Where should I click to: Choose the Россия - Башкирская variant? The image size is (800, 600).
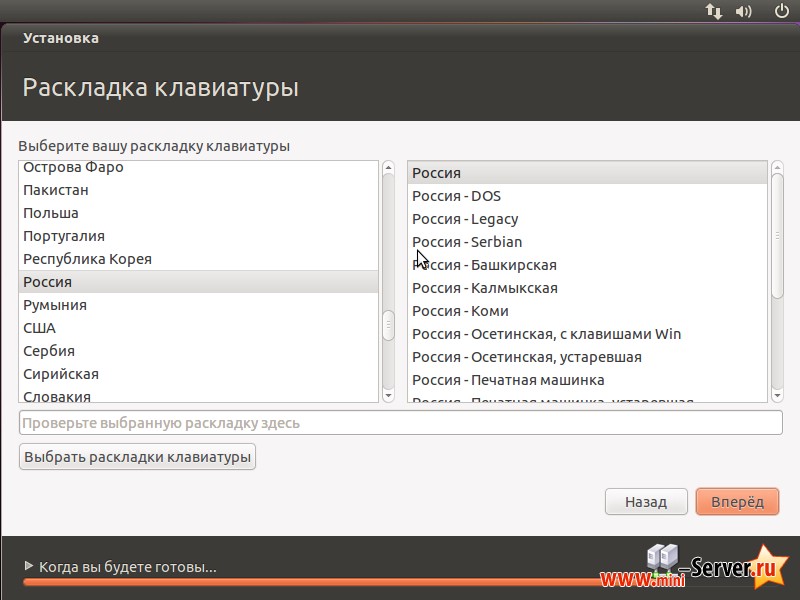(x=484, y=265)
